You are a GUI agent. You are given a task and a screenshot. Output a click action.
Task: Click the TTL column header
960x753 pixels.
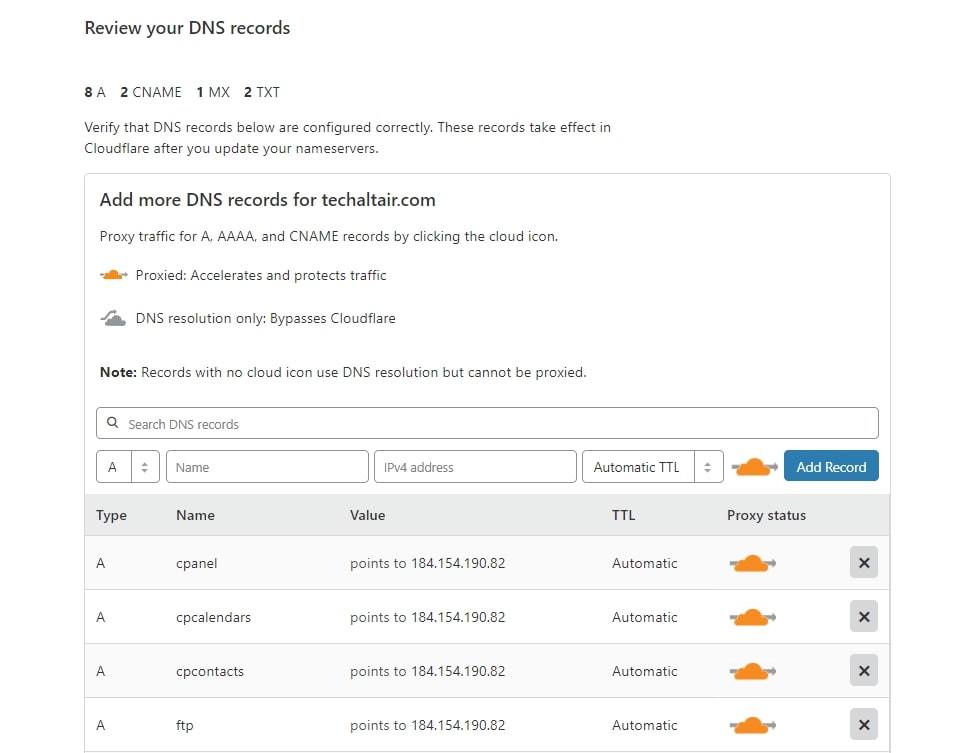click(x=623, y=515)
